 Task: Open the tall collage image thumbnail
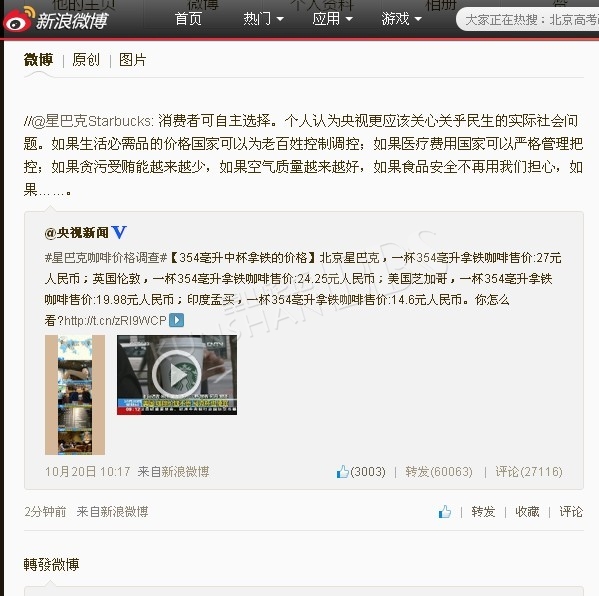tap(75, 395)
